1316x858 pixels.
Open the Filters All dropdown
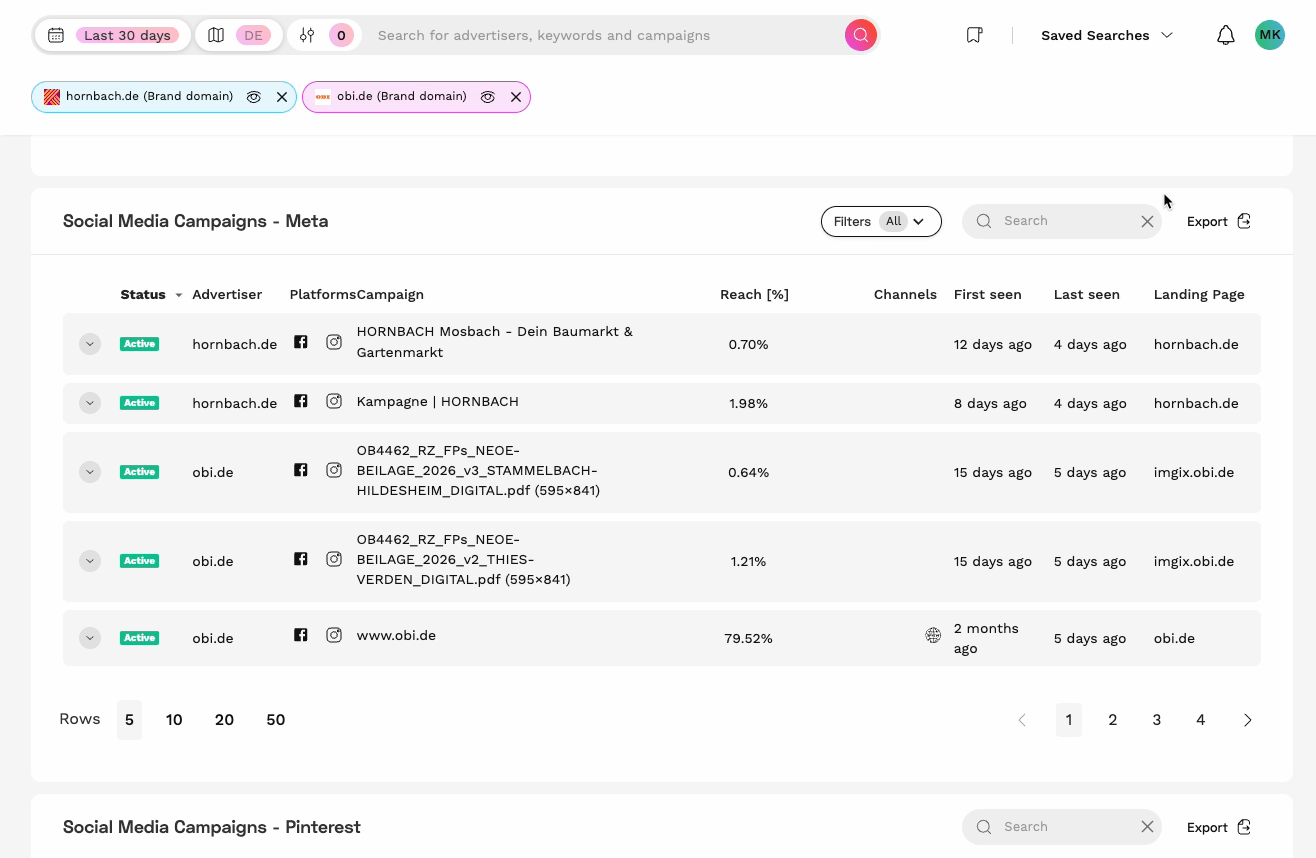tap(880, 221)
